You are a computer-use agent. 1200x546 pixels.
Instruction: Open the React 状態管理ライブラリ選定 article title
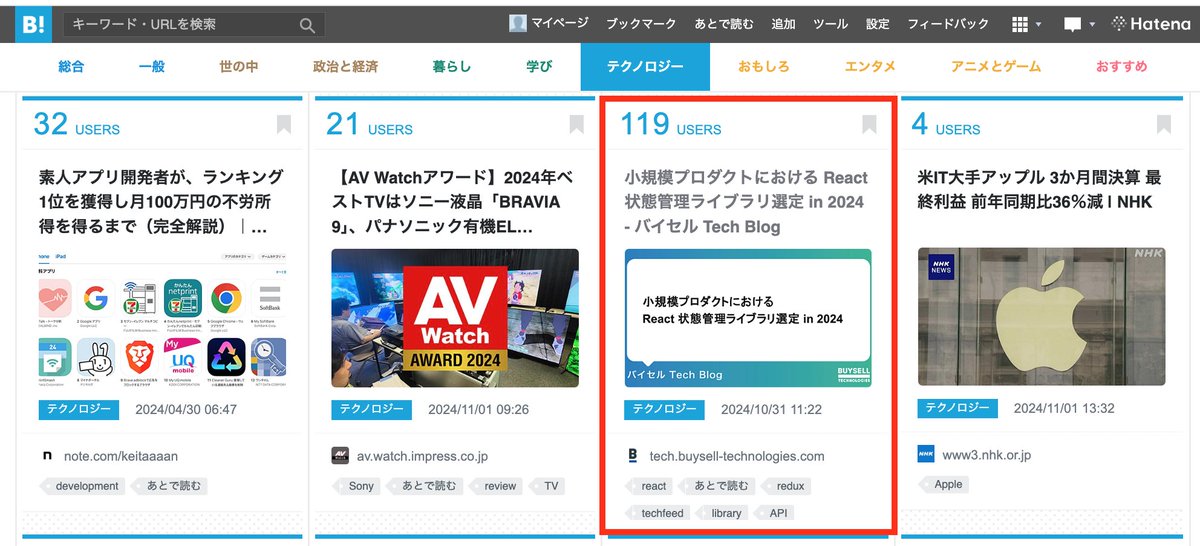746,202
